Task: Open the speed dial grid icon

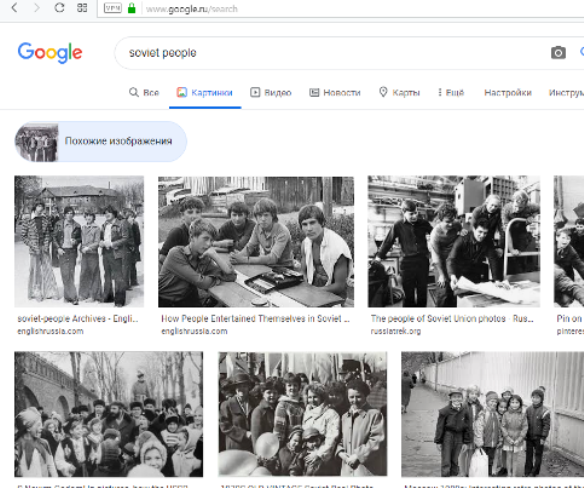Action: pyautogui.click(x=82, y=8)
